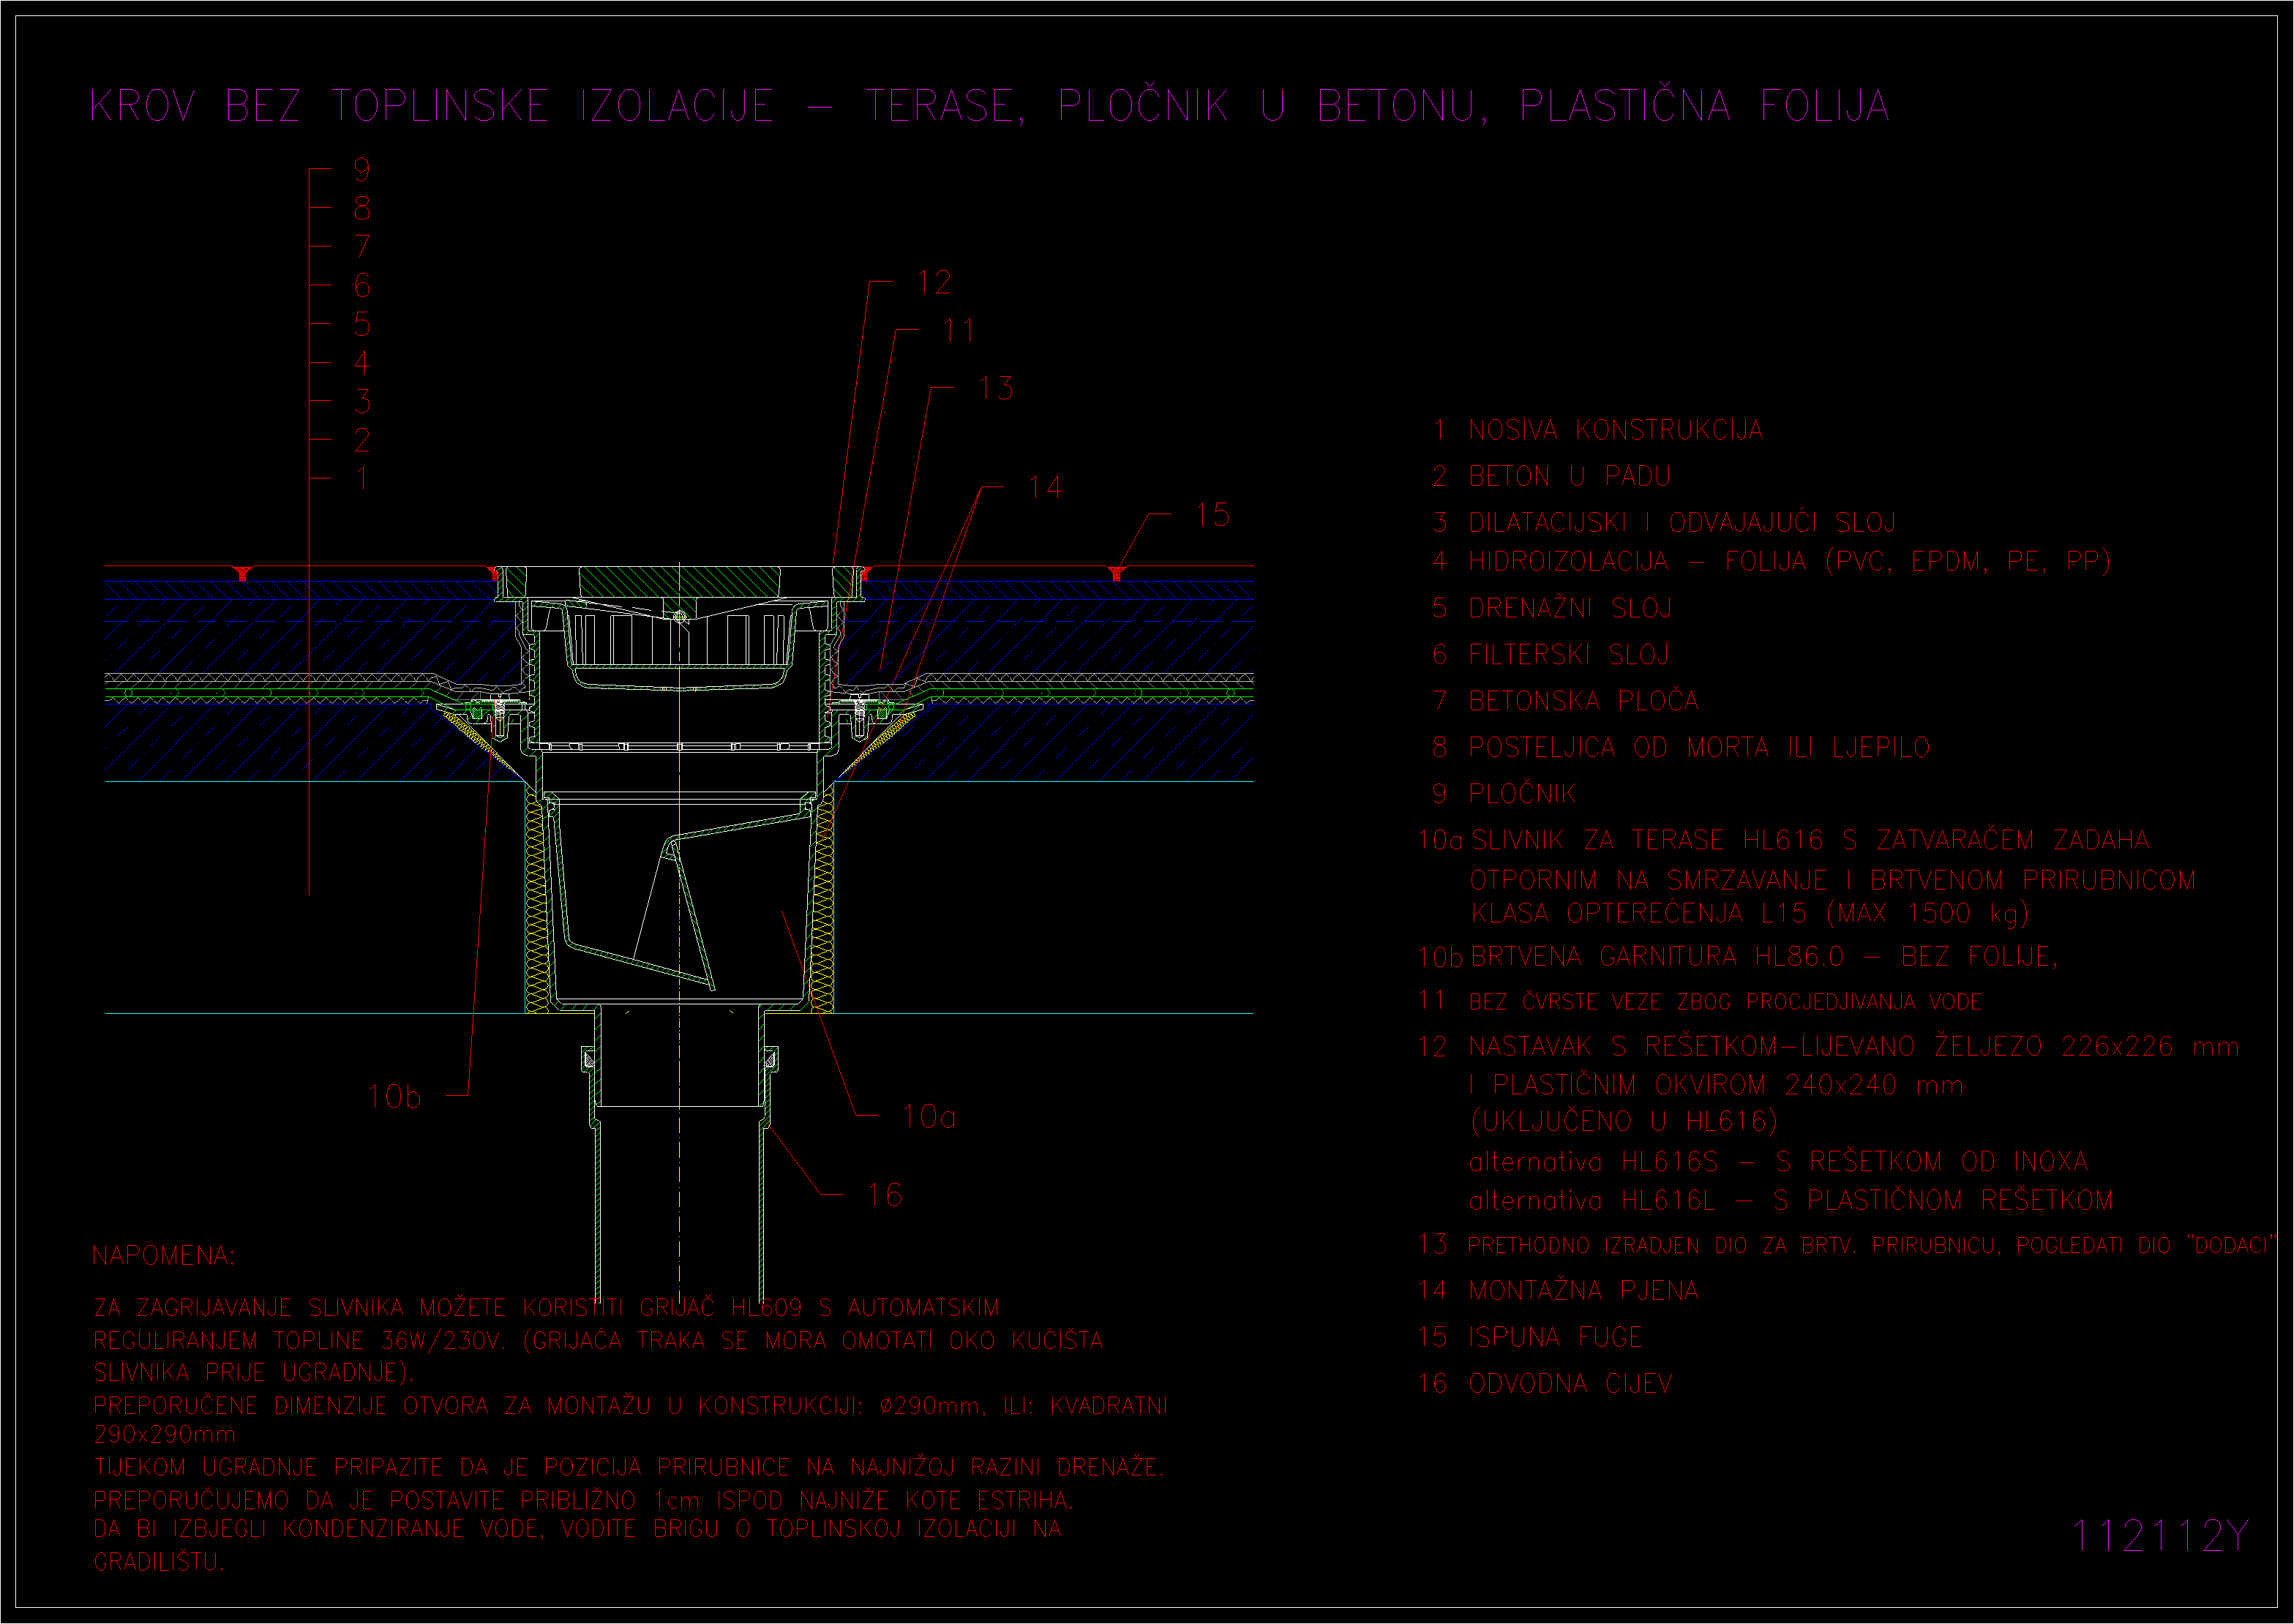Image resolution: width=2294 pixels, height=1624 pixels.
Task: Click callout '11' in the section drawing
Action: [958, 330]
